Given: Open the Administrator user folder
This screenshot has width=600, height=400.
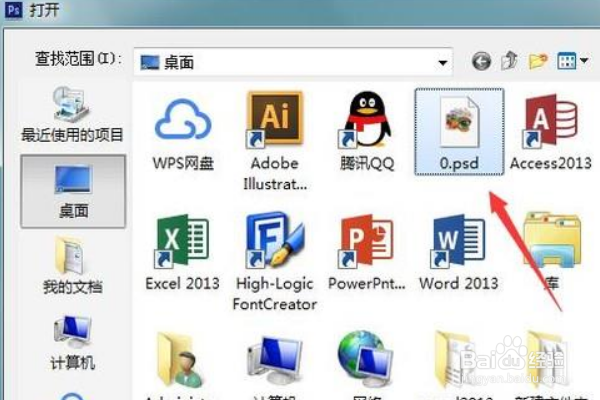Looking at the screenshot, I should click(x=179, y=366).
